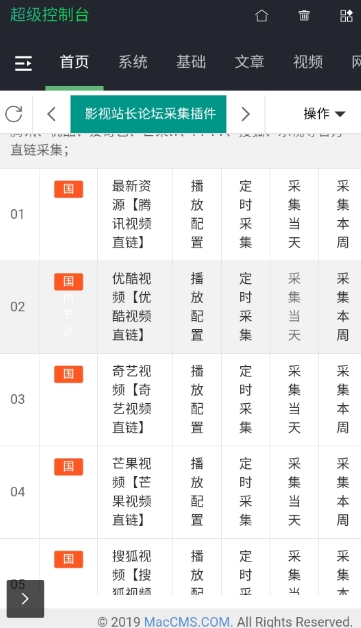This screenshot has height=628, width=361.
Task: Open the 操作 dropdown menu
Action: tap(324, 114)
